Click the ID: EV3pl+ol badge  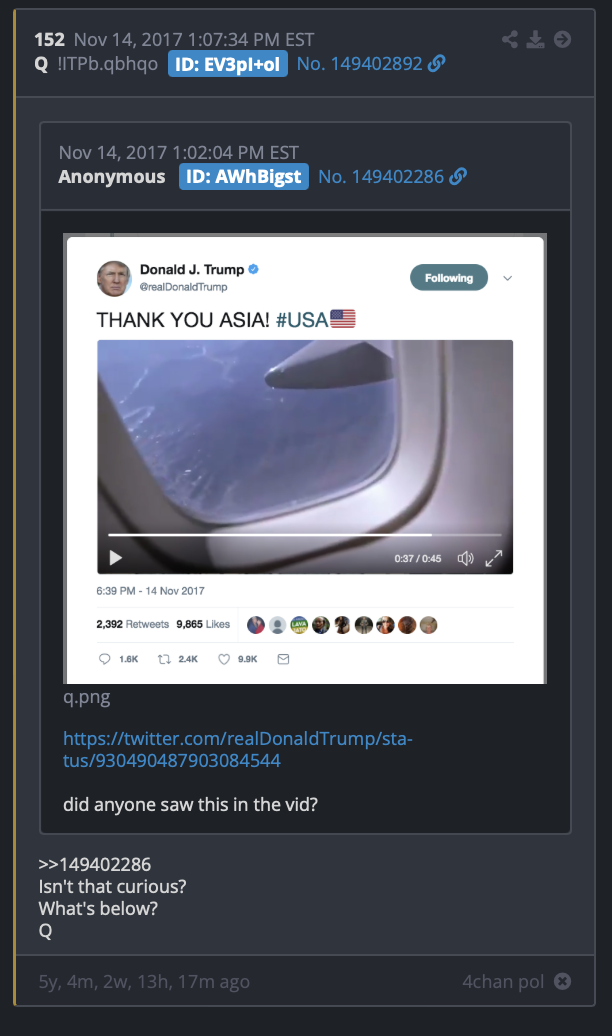pyautogui.click(x=228, y=64)
